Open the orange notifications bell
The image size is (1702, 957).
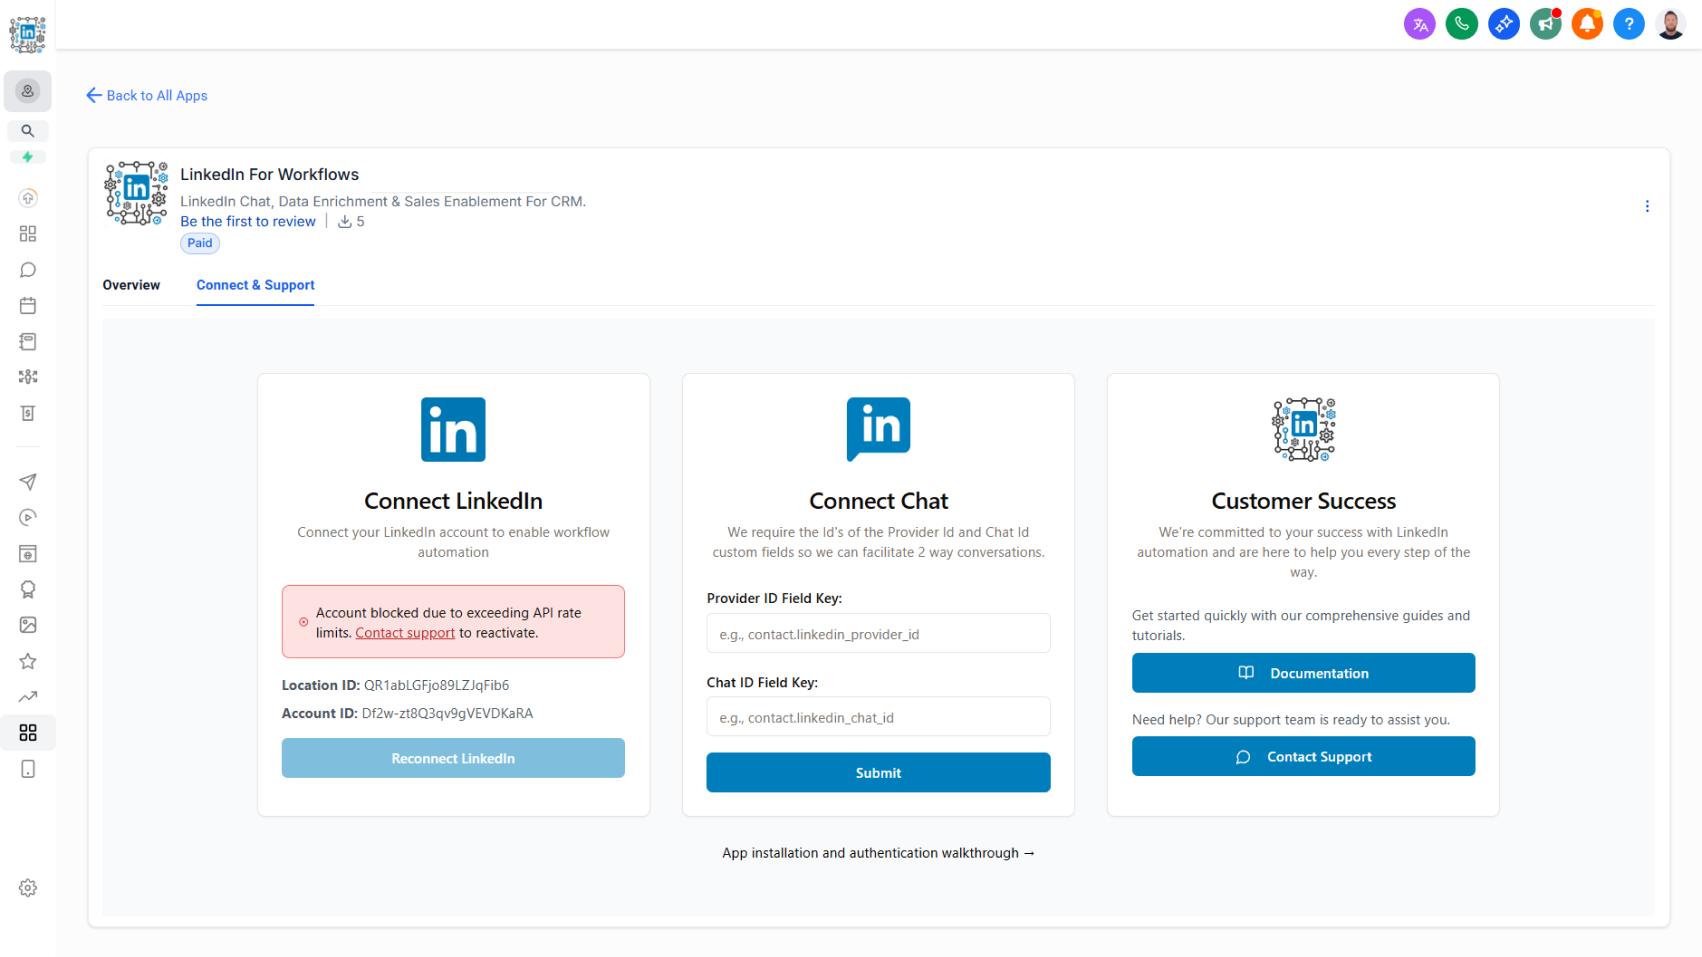1587,24
